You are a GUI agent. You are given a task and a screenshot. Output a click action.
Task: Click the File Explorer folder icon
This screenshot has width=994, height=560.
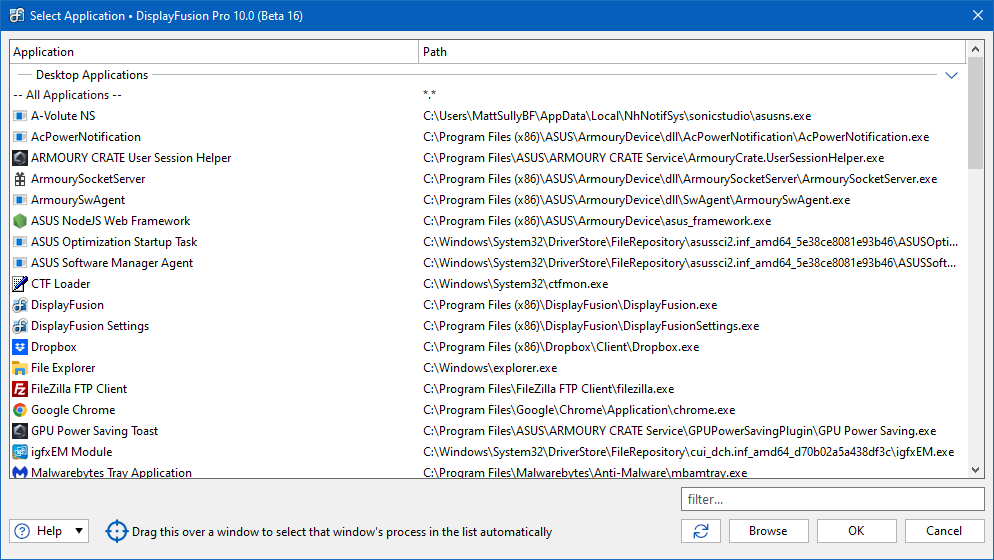pos(20,368)
